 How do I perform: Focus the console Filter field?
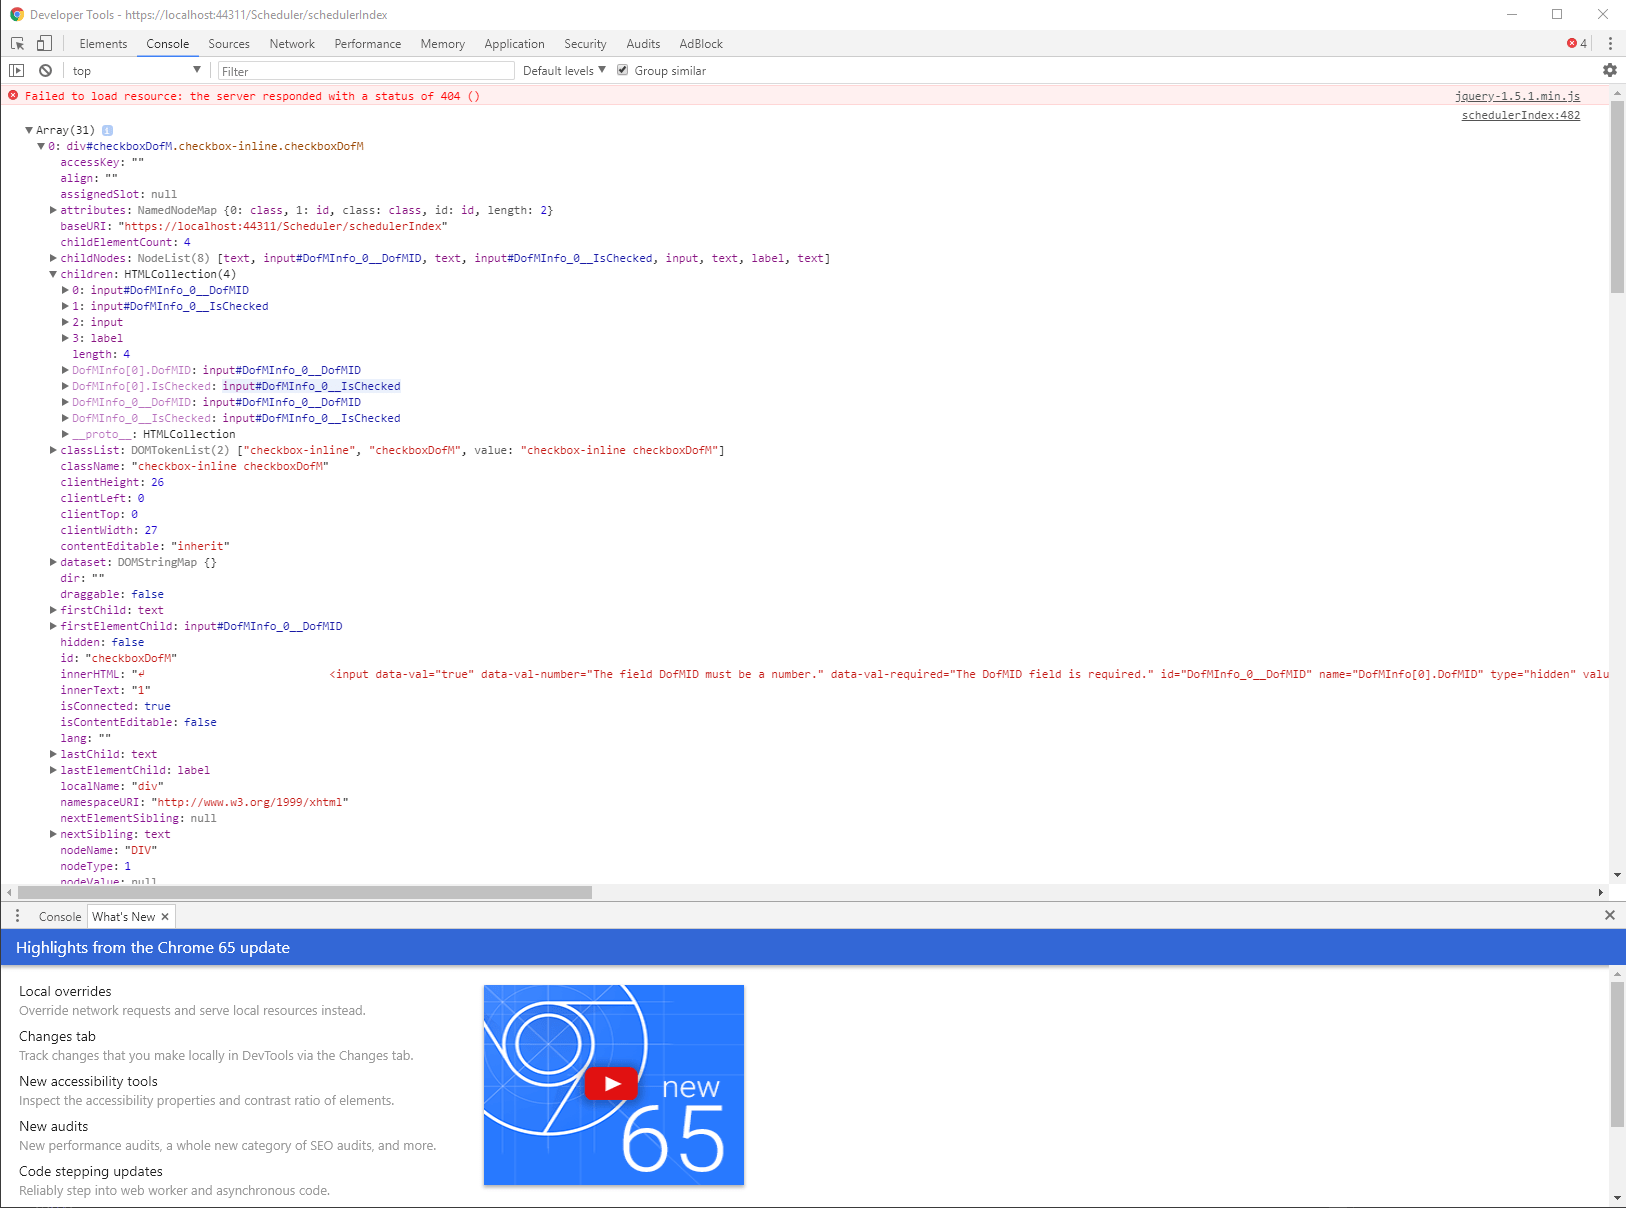365,71
